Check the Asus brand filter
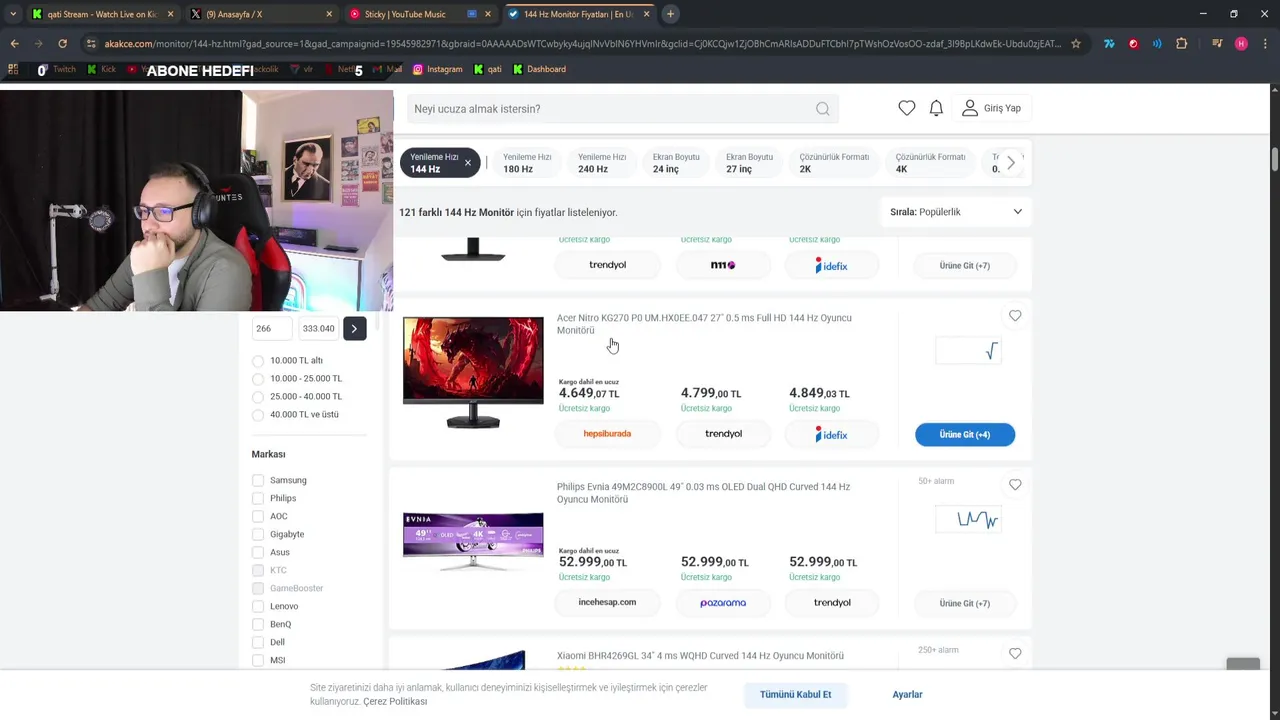 point(258,552)
